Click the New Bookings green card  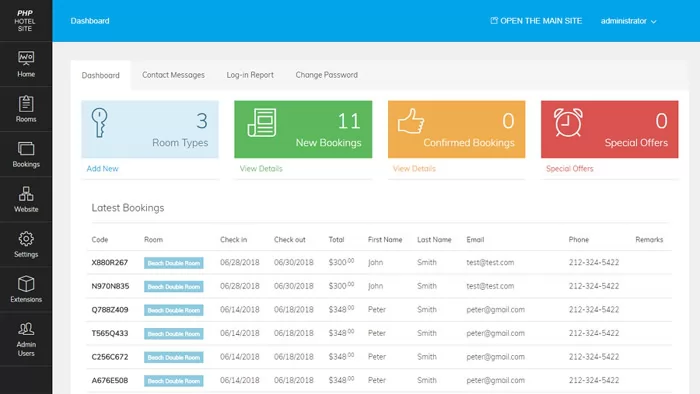303,129
